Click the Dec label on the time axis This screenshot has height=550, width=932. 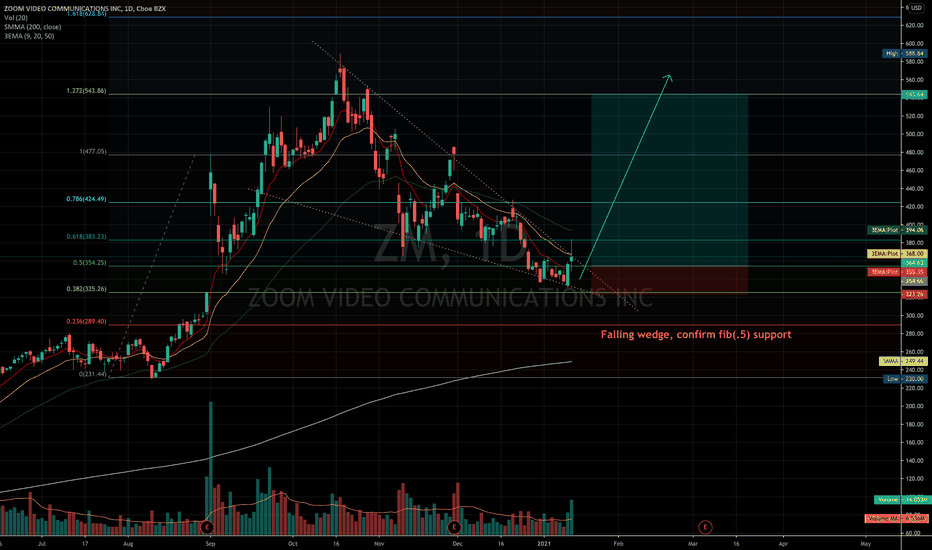[x=456, y=543]
